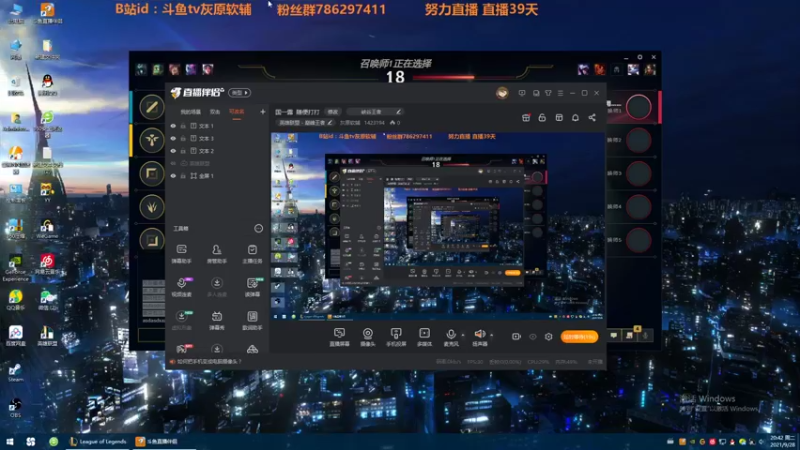The image size is (800, 450).
Task: Select the orange highlighted scene tab
Action: point(237,112)
